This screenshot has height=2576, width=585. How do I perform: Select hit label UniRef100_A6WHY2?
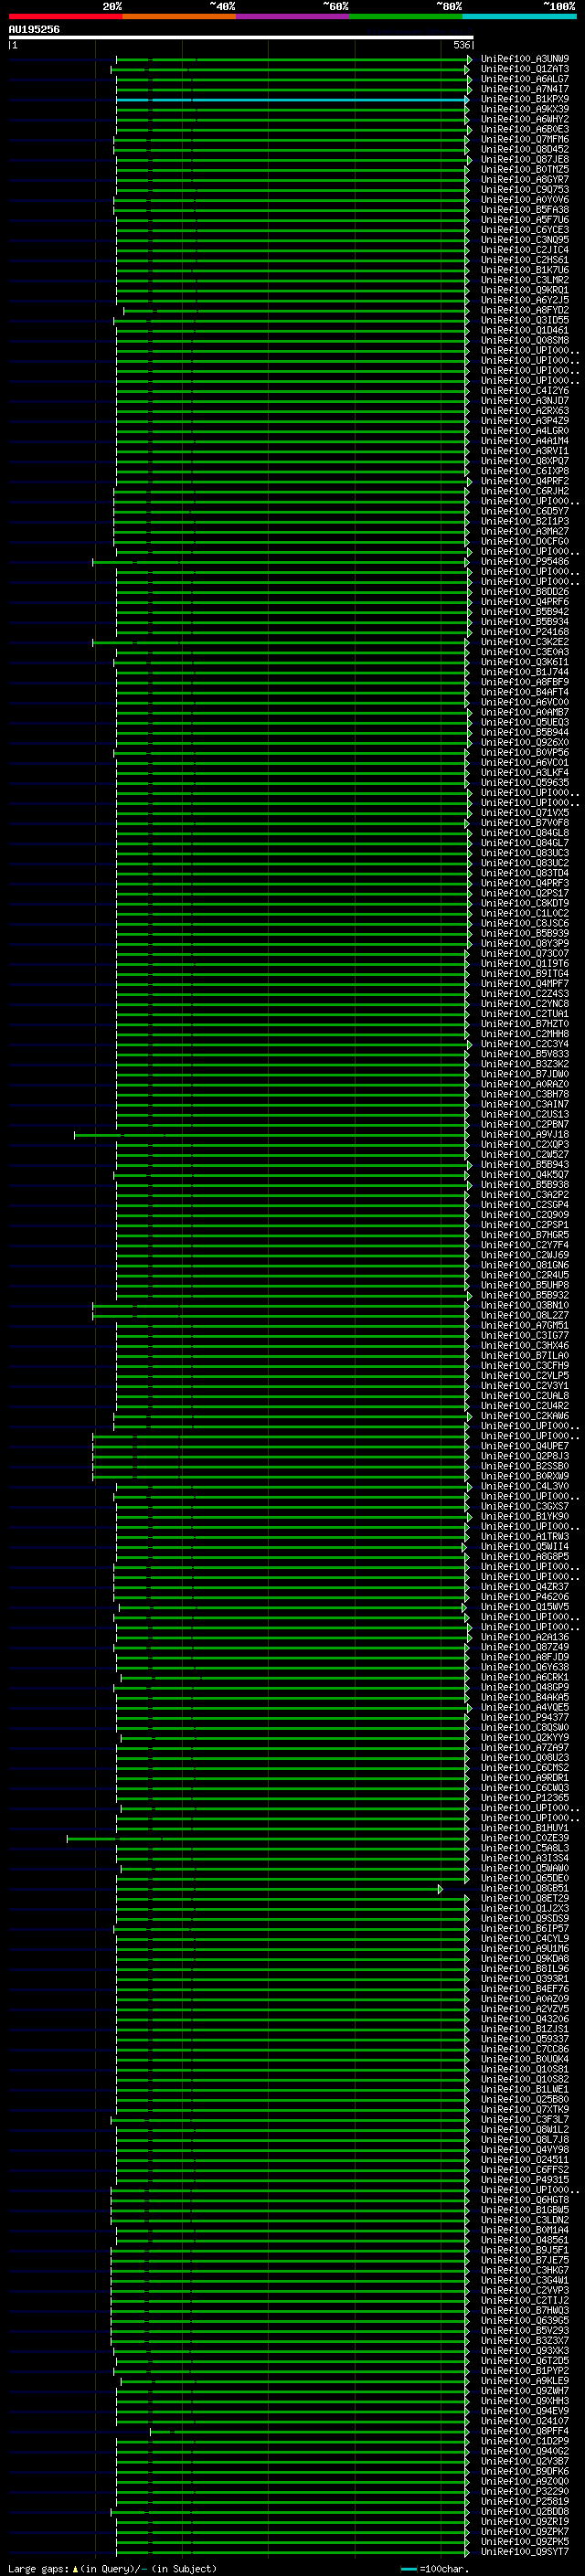[524, 120]
